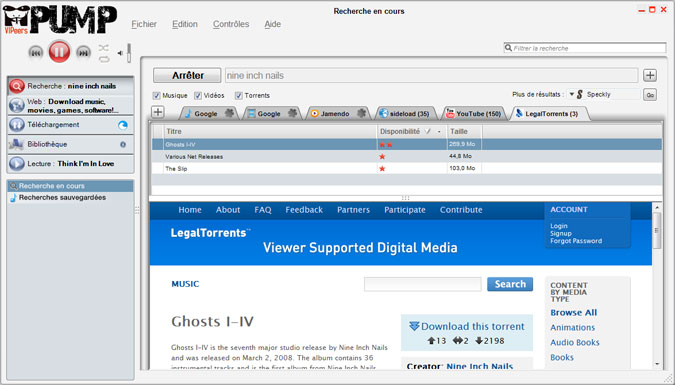Toggle the shuffle icon
The height and width of the screenshot is (385, 675).
[x=104, y=48]
